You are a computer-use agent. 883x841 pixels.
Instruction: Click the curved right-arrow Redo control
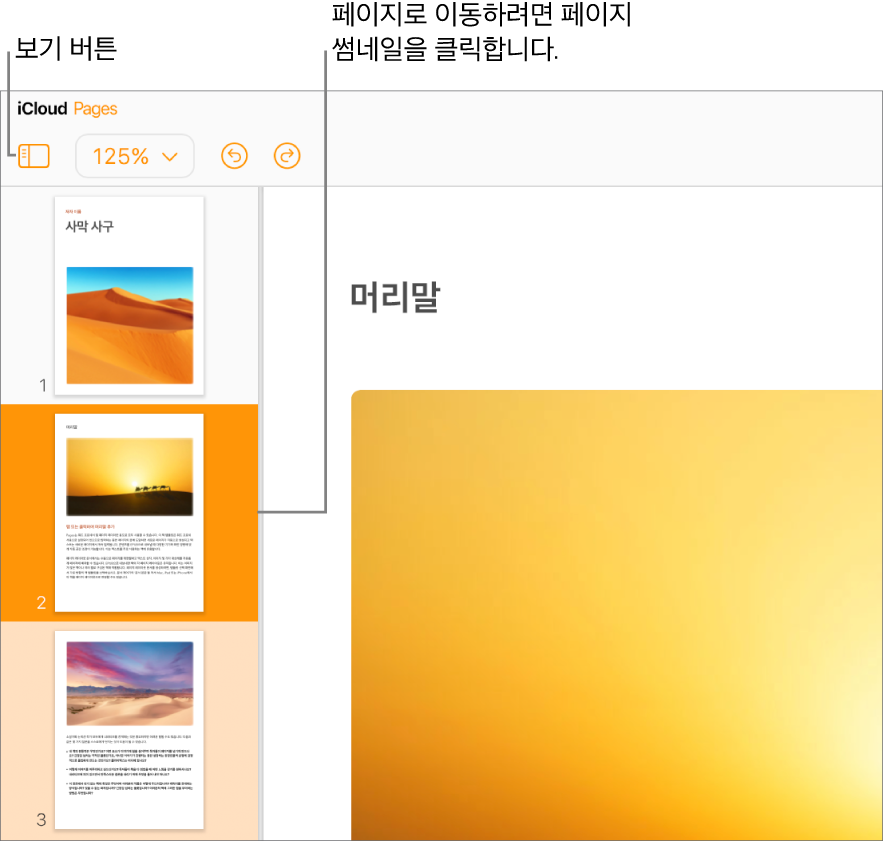[x=286, y=156]
